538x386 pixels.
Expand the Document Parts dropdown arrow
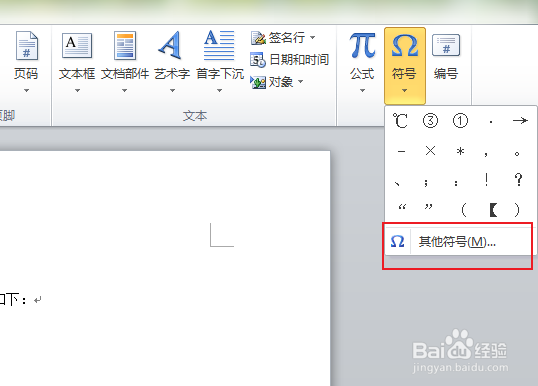[x=125, y=91]
